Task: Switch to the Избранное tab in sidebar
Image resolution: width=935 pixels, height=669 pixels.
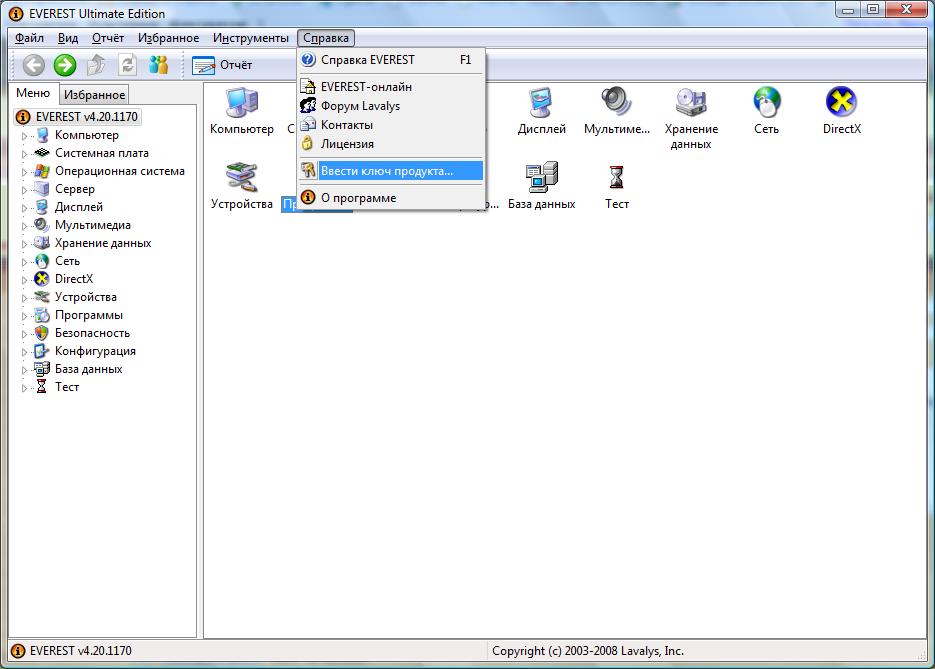Action: point(94,95)
